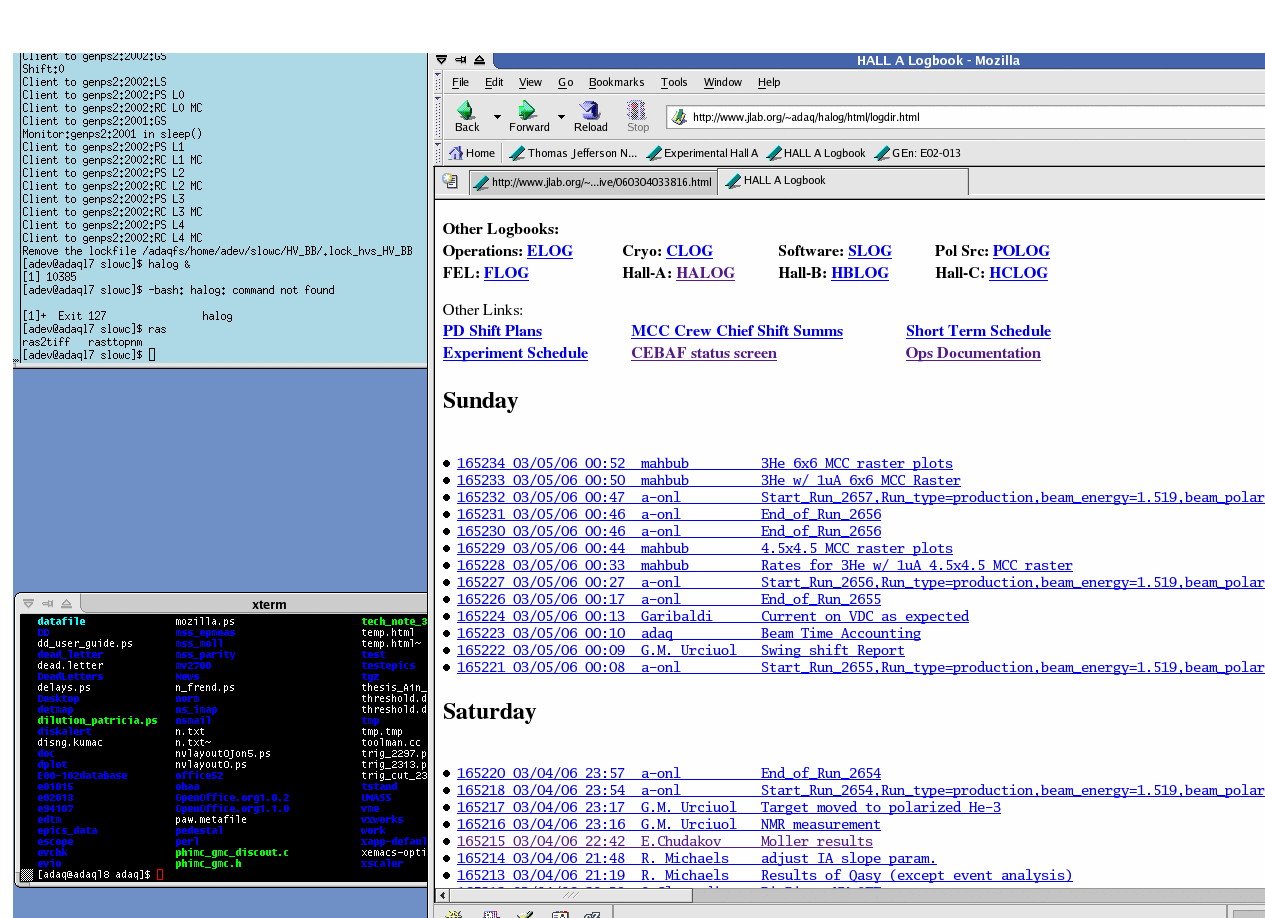Image resolution: width=1265 pixels, height=918 pixels.
Task: Open the MCC Crew Chief Shift Summs link
Action: click(x=737, y=331)
